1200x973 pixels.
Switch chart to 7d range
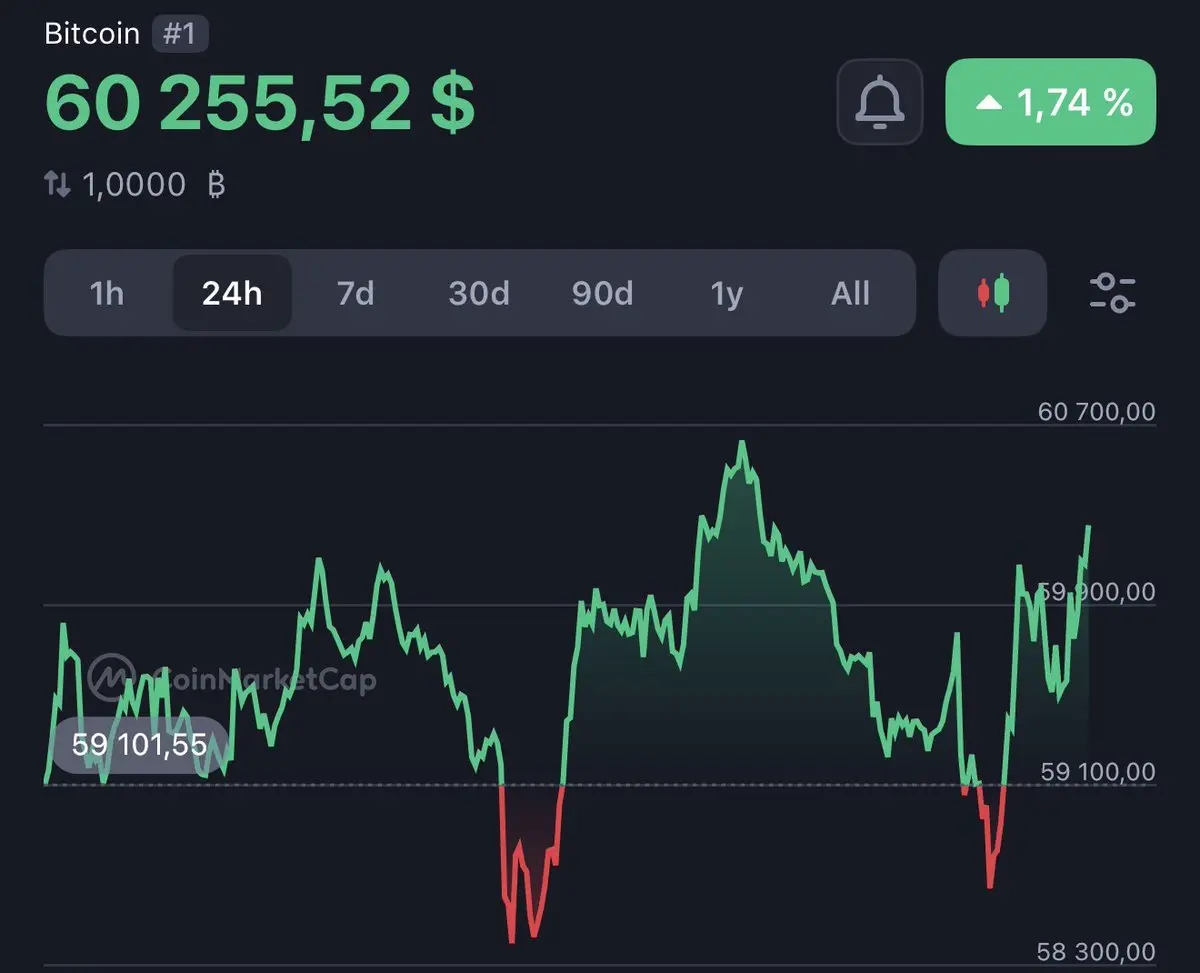(355, 293)
